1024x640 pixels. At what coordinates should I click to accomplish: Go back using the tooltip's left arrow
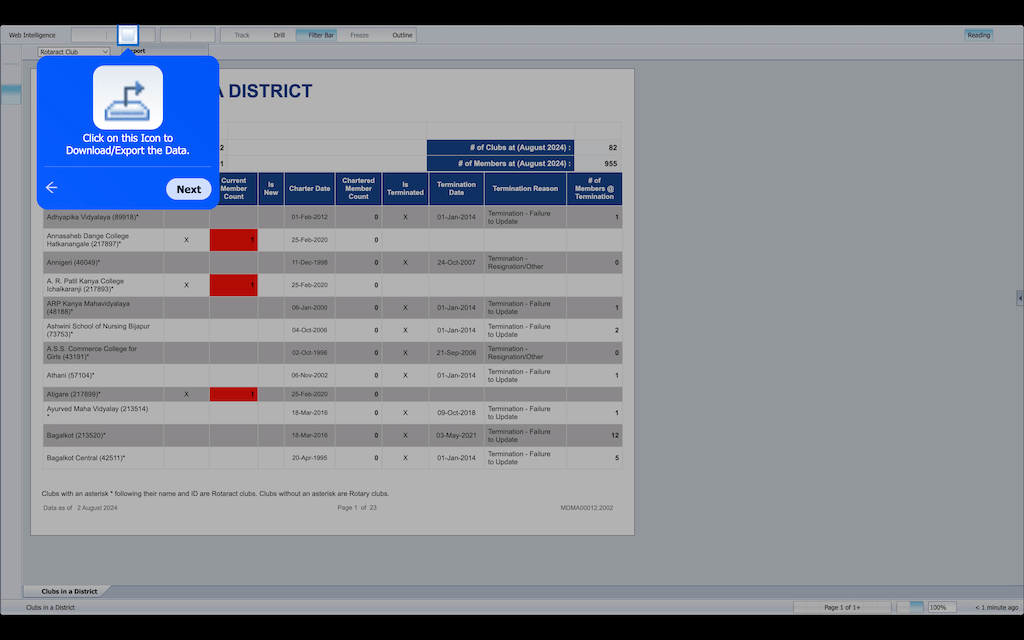click(x=52, y=188)
